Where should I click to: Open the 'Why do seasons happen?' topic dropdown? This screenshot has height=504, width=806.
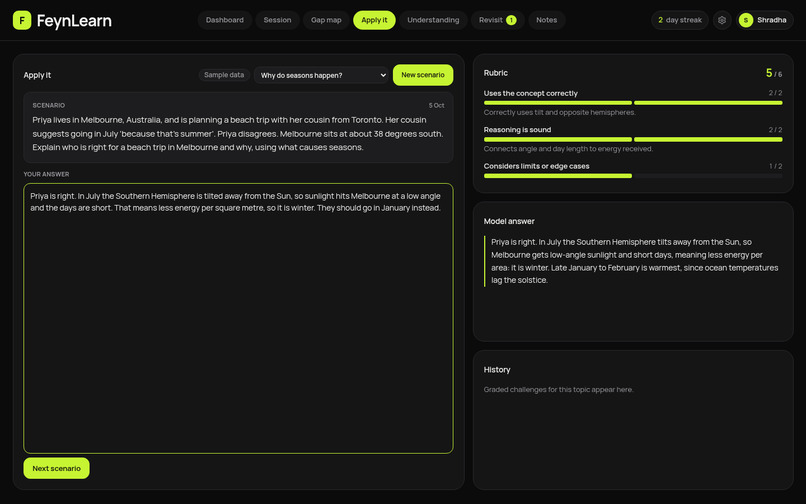pyautogui.click(x=322, y=75)
